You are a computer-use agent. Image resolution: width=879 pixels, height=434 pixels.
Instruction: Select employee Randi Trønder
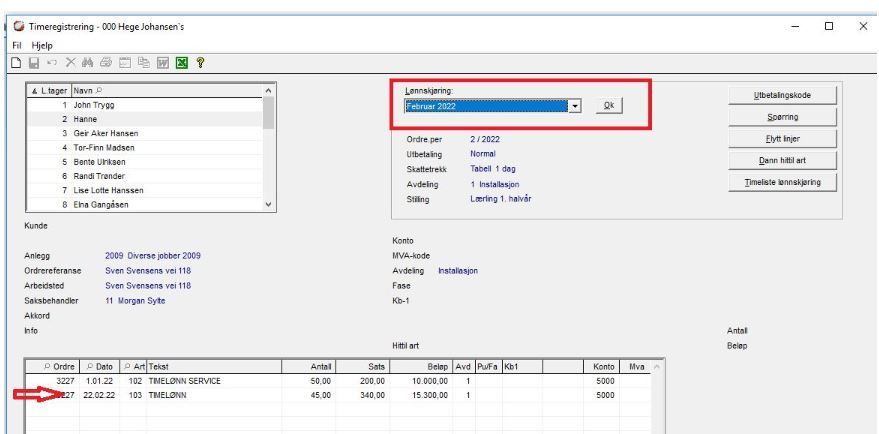145,176
